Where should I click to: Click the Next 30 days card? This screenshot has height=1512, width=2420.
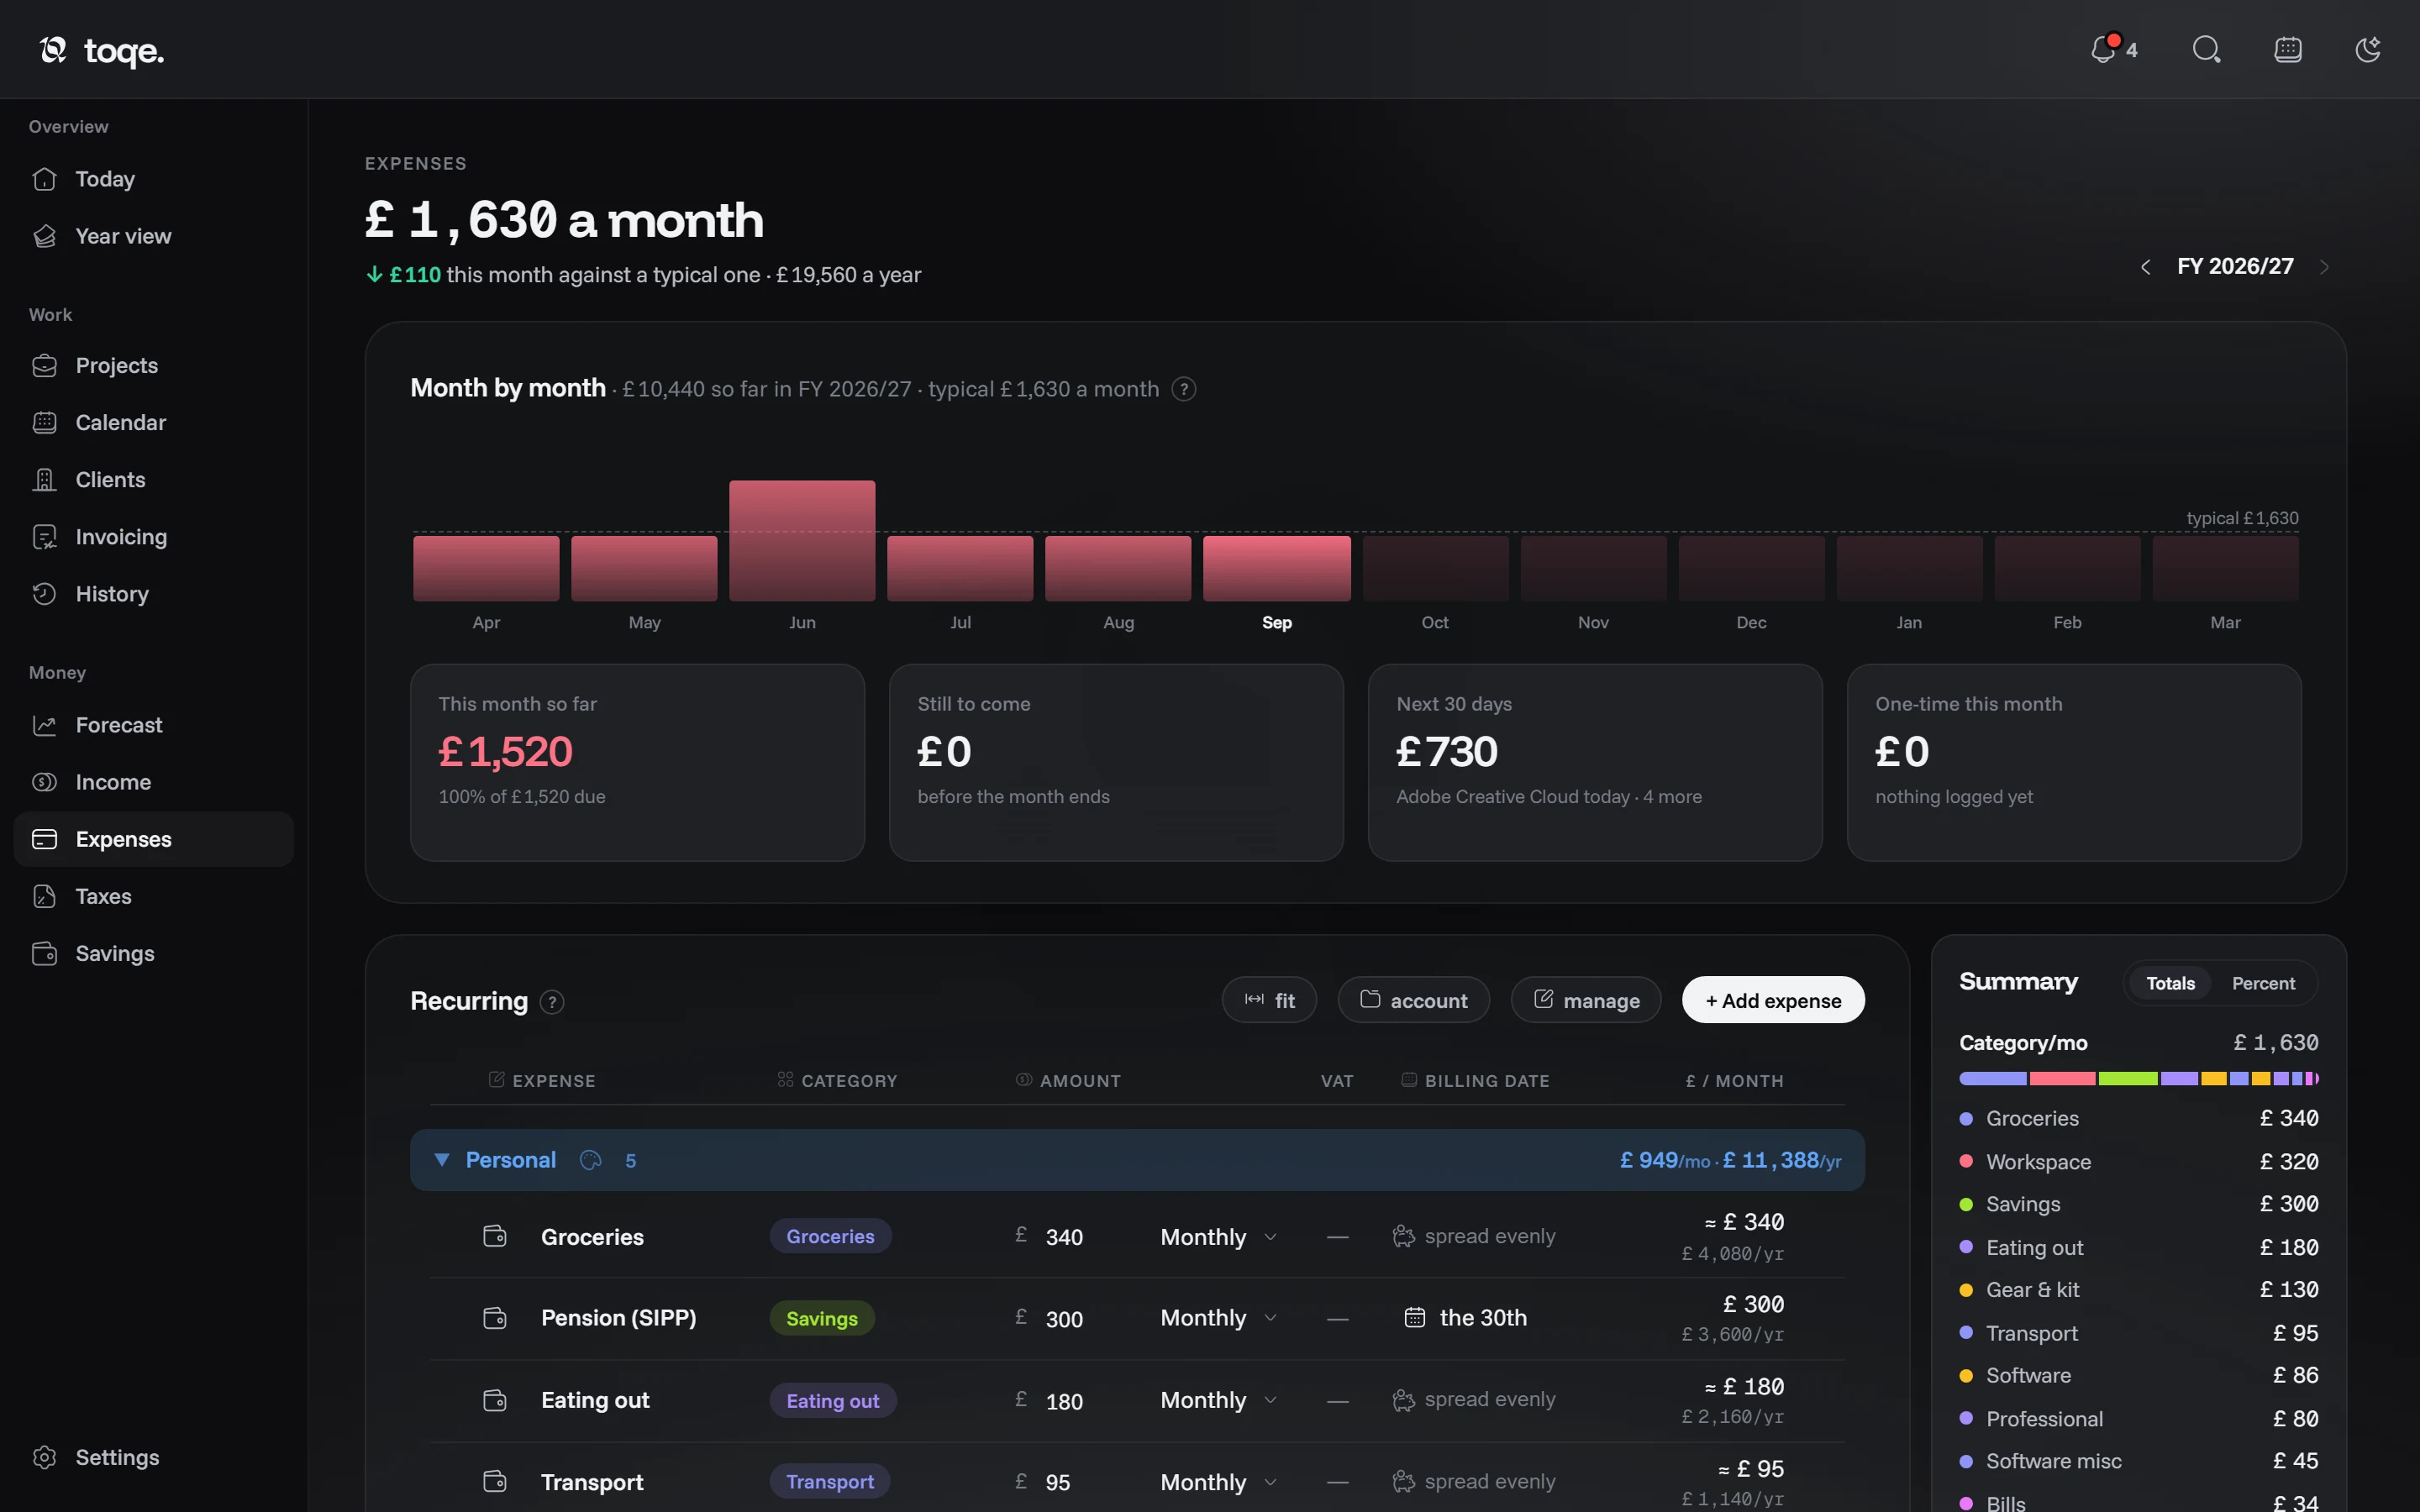pyautogui.click(x=1595, y=762)
